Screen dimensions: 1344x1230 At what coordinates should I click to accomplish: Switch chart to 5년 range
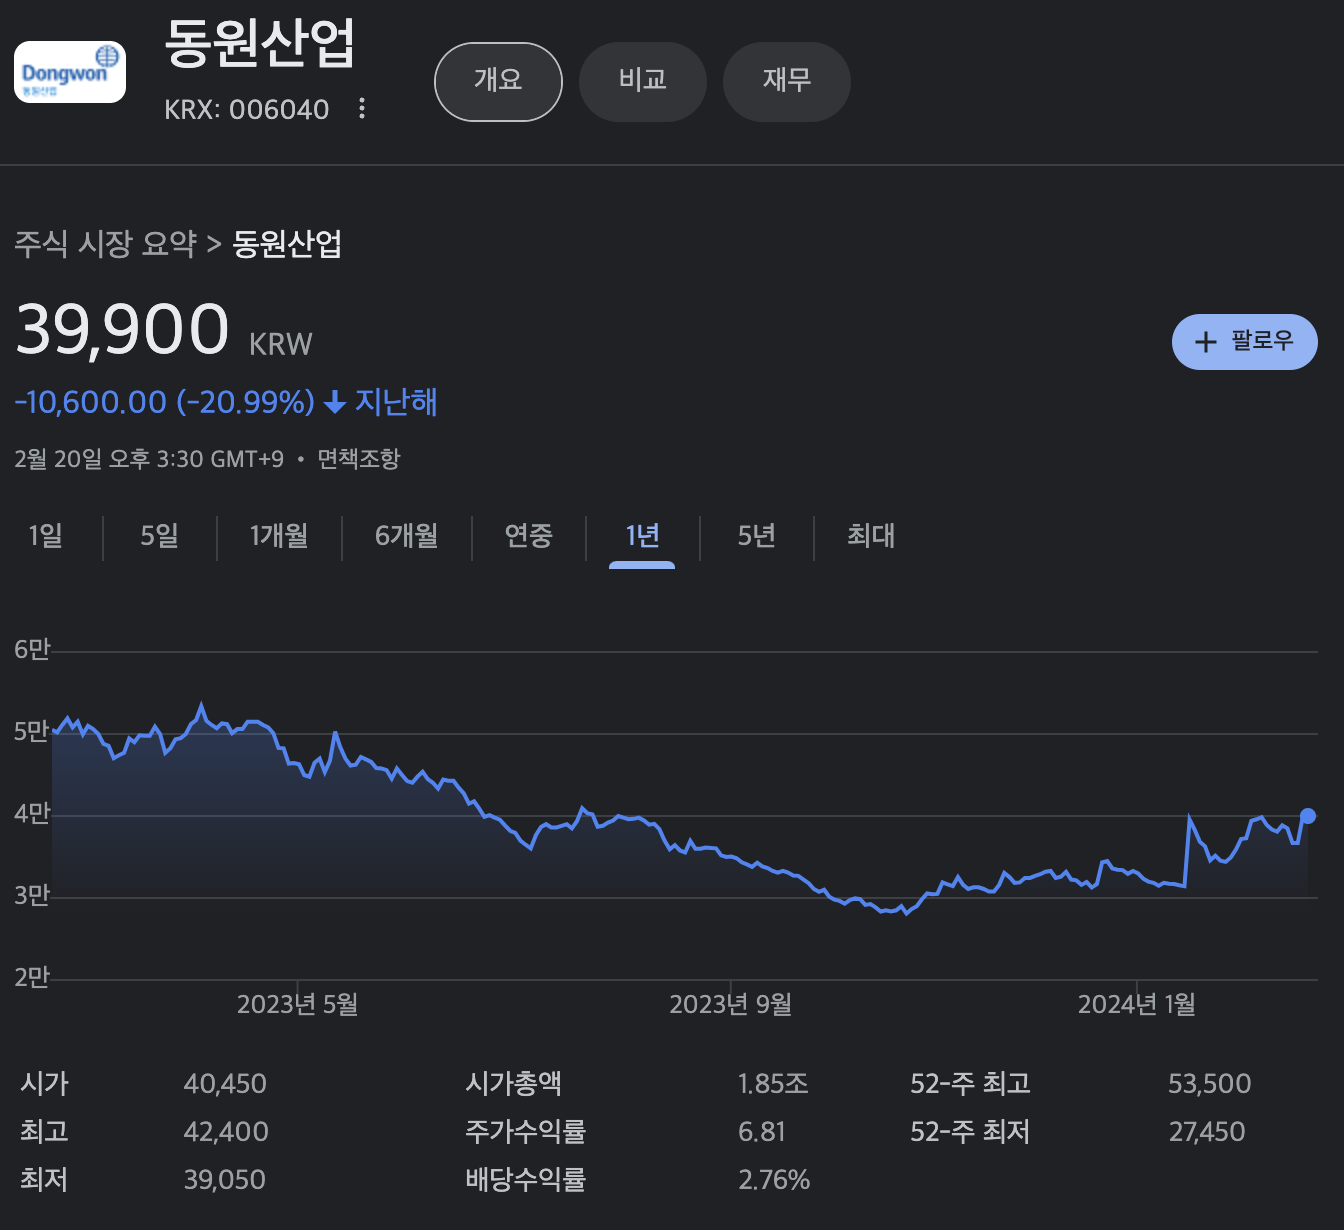pyautogui.click(x=756, y=536)
